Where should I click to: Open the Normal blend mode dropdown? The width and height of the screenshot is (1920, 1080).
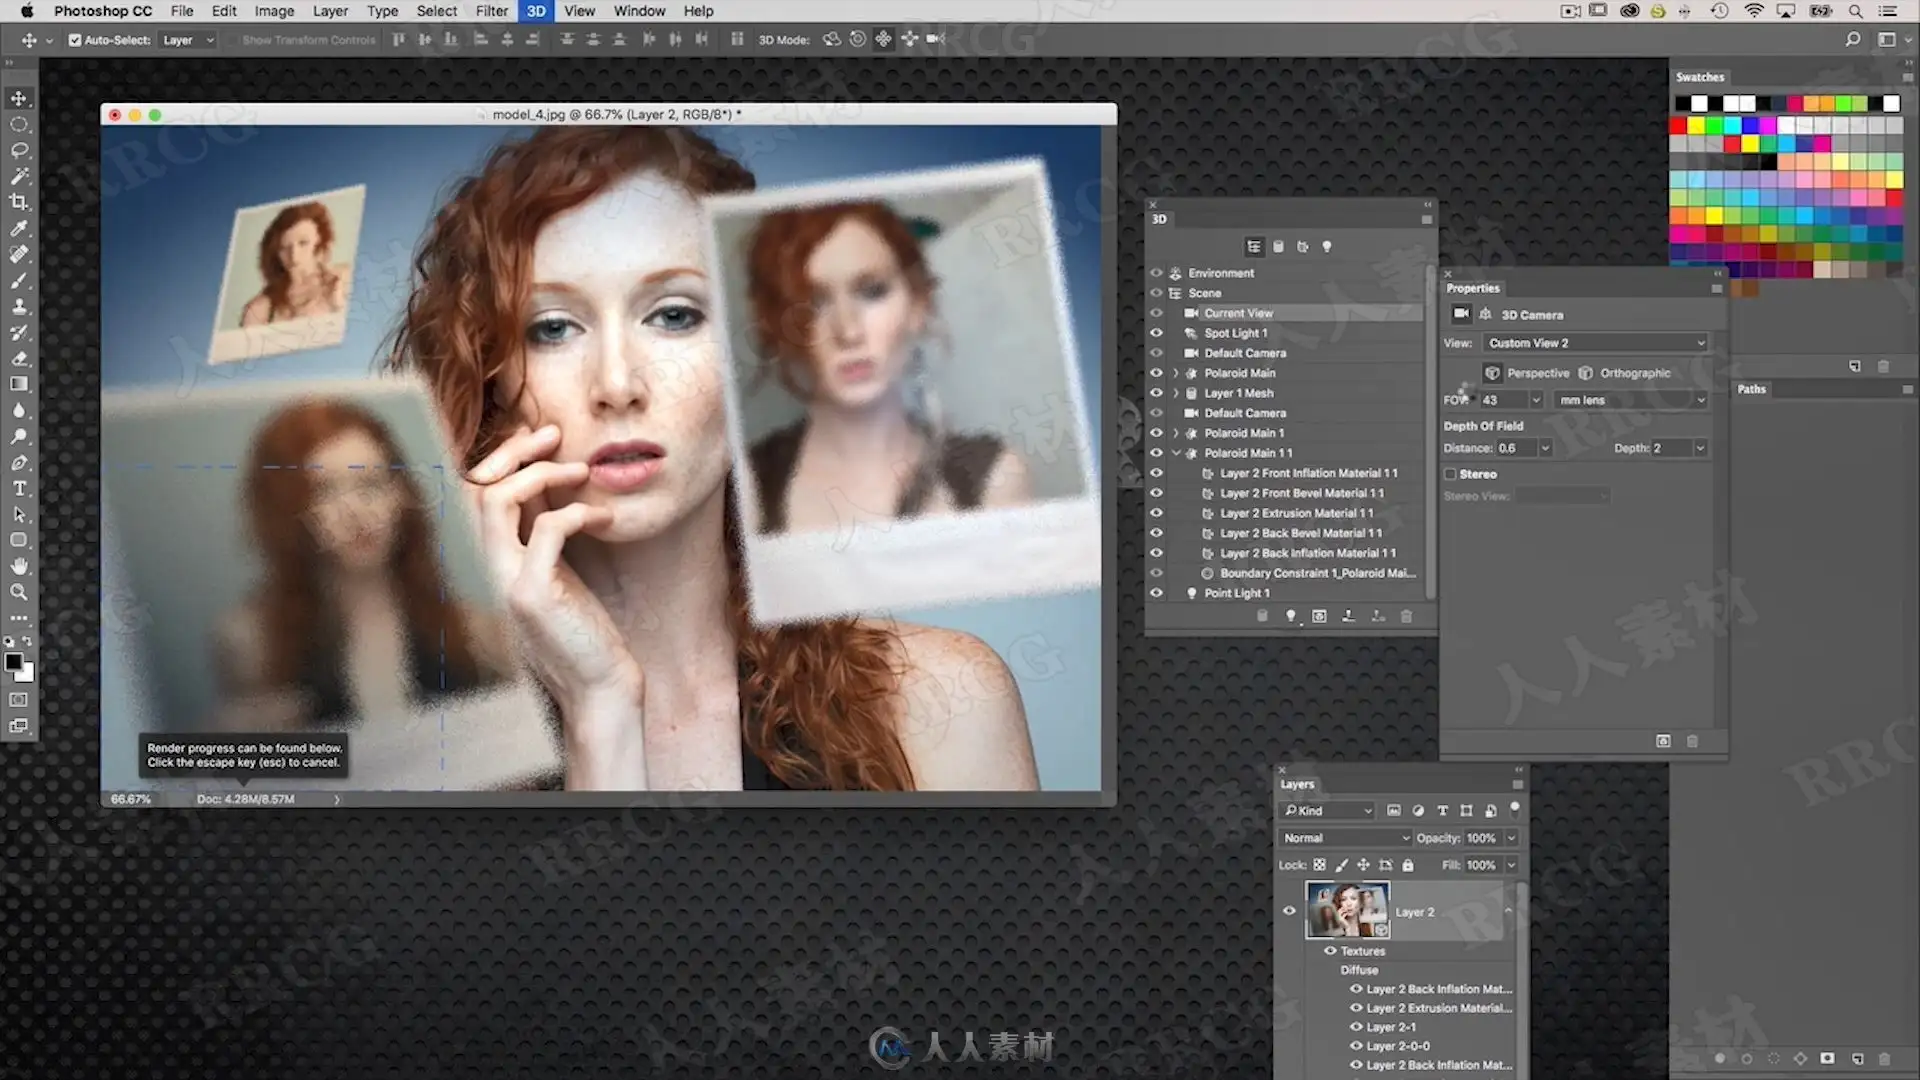(x=1345, y=838)
